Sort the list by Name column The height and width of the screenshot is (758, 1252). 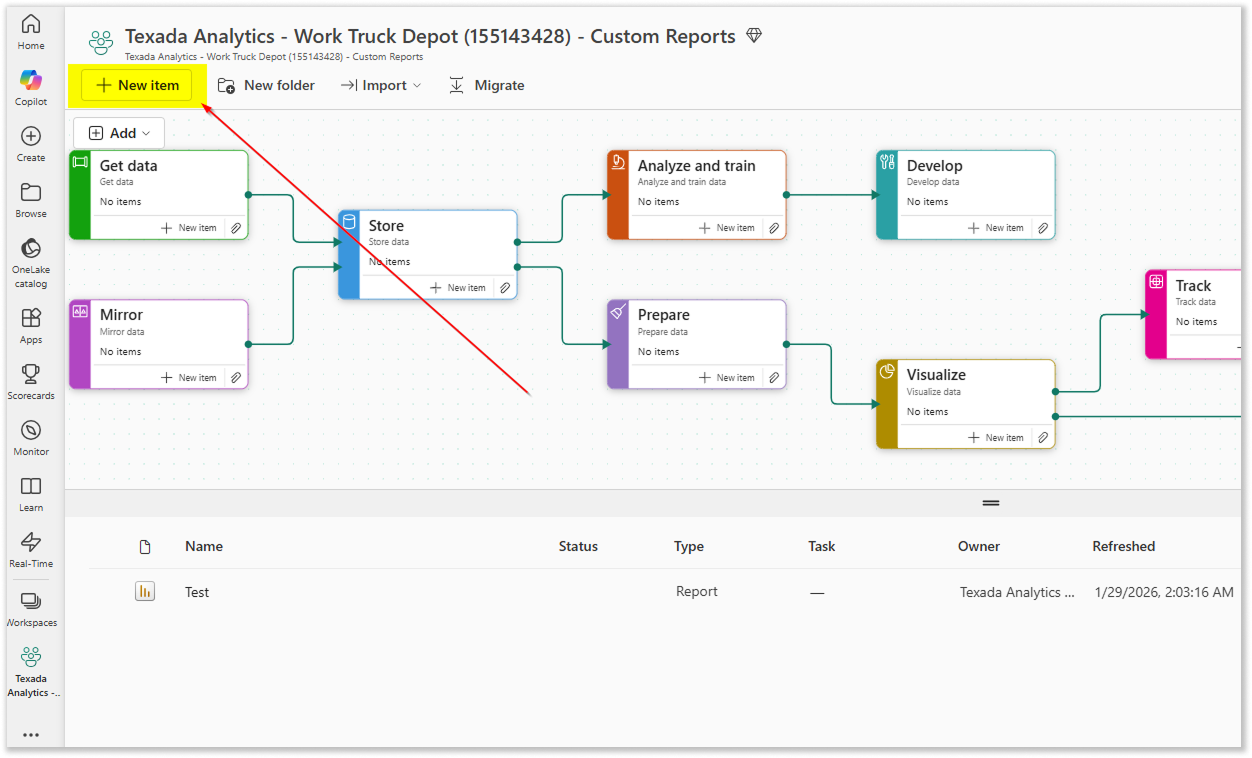click(204, 547)
